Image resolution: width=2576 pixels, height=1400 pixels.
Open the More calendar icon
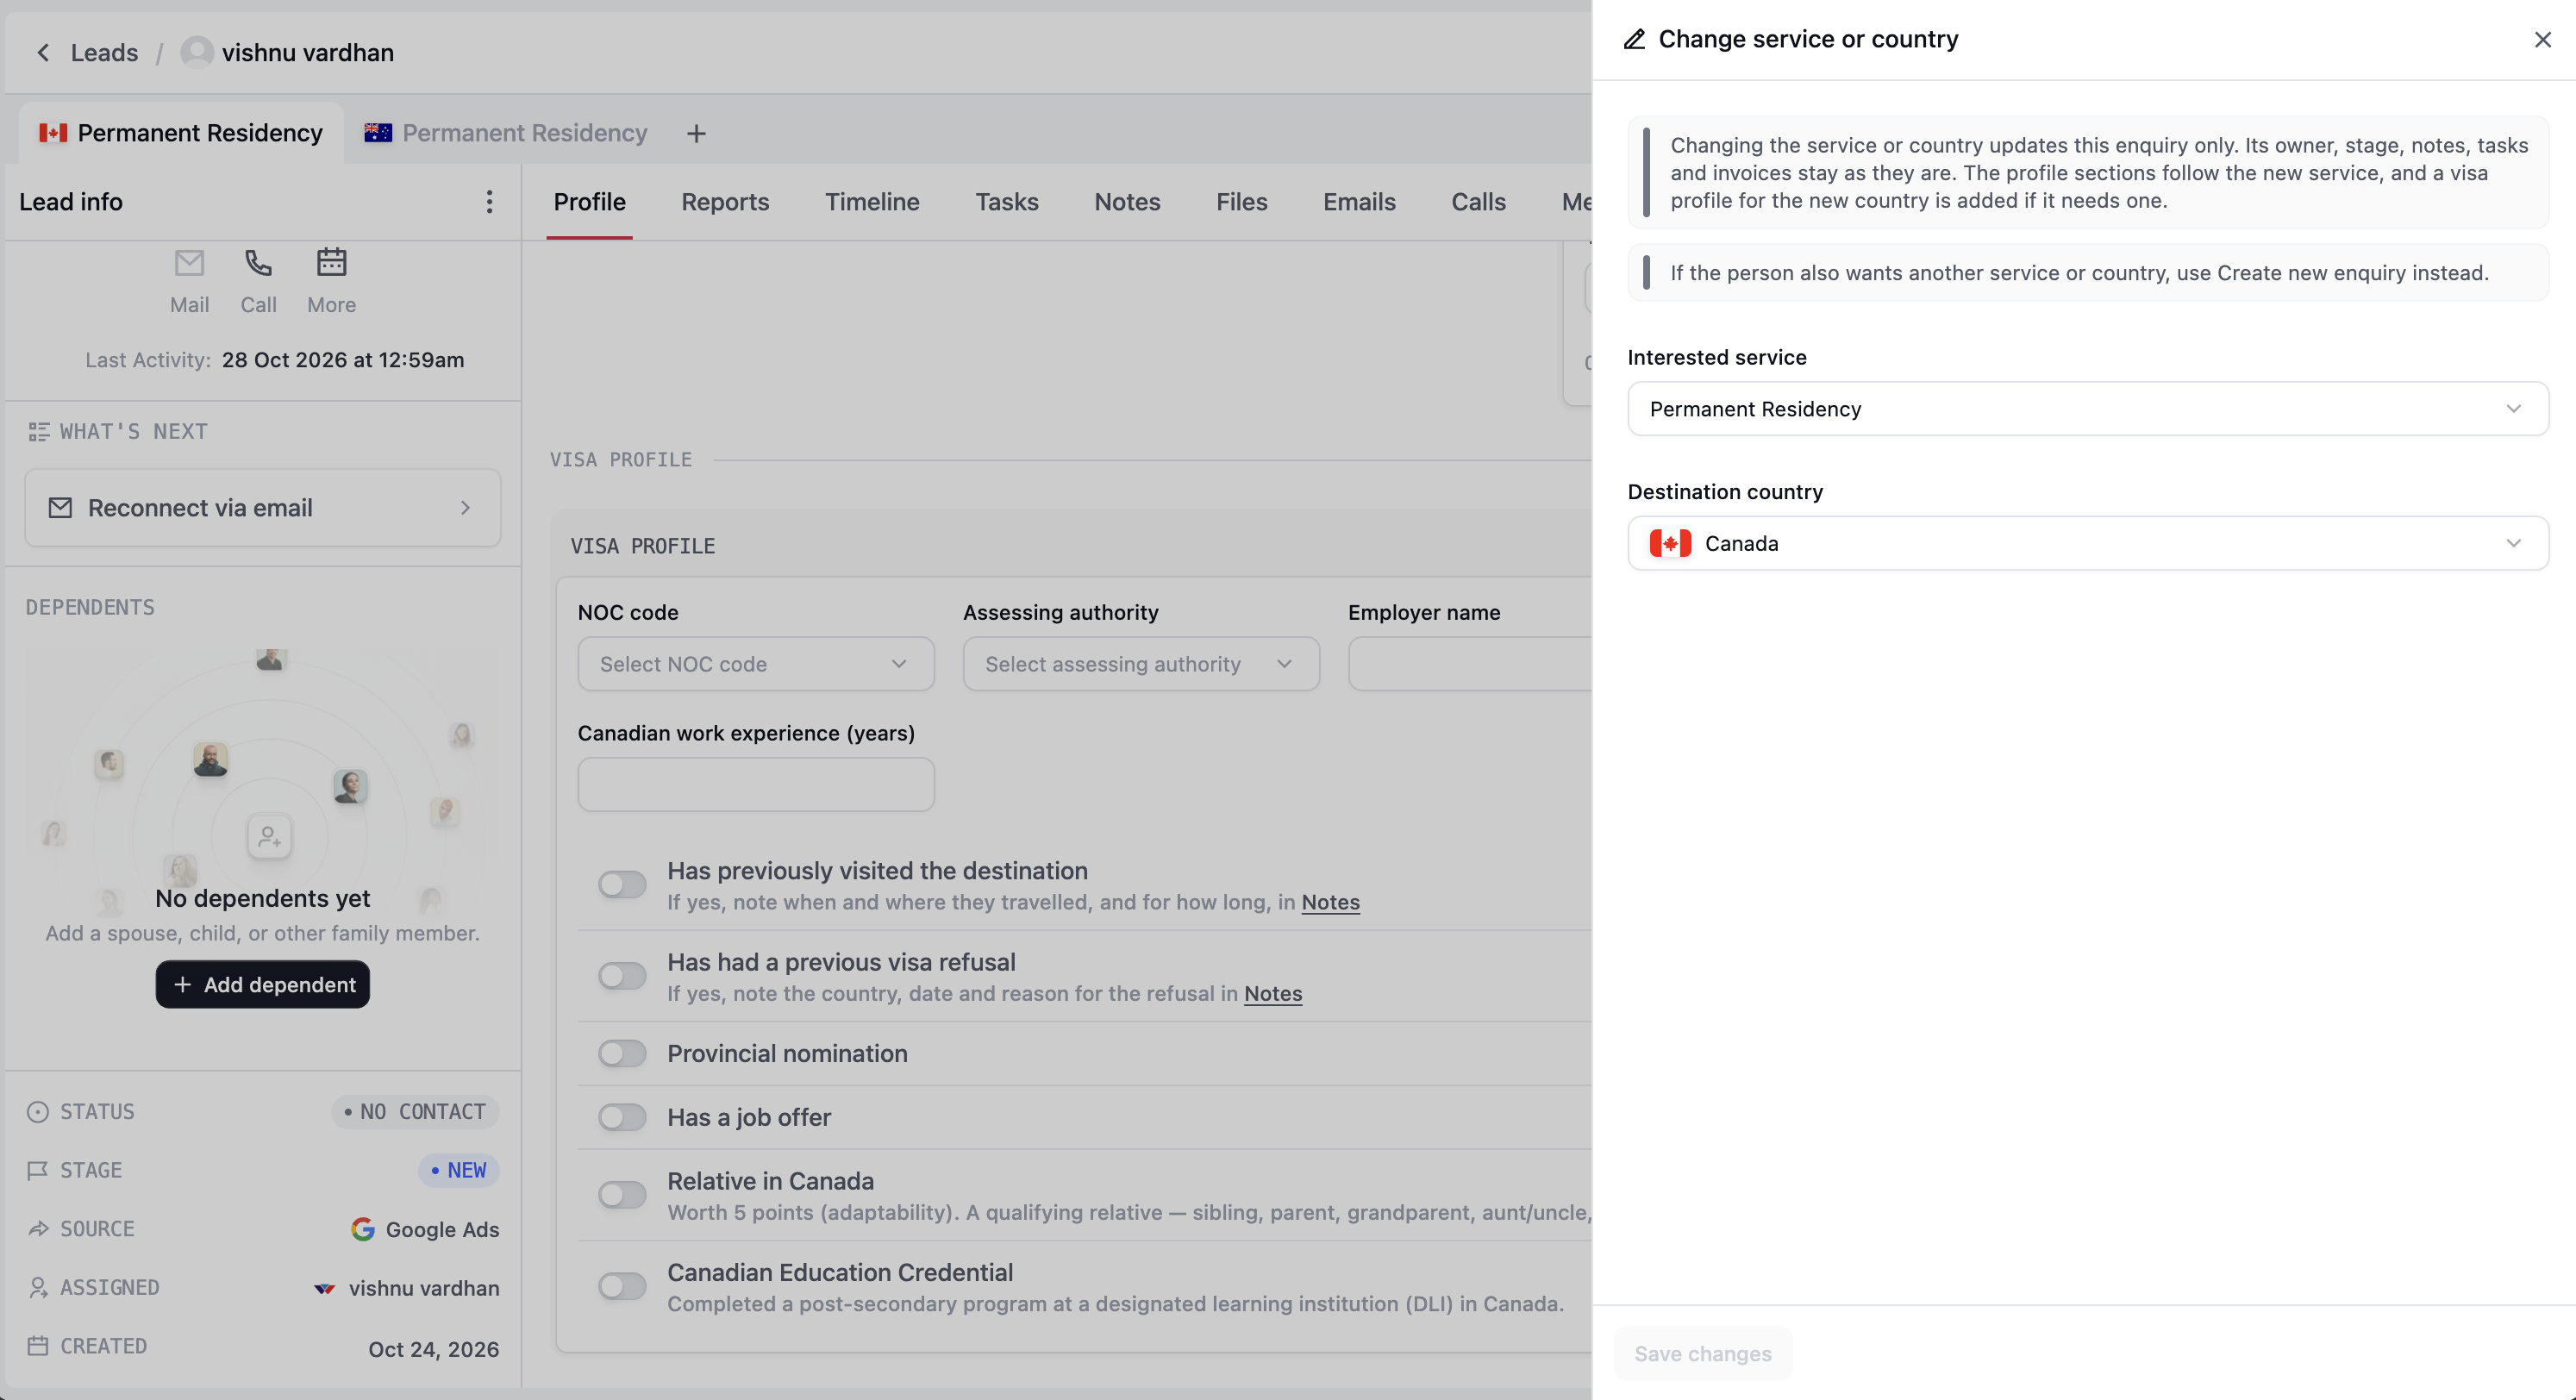click(x=331, y=263)
